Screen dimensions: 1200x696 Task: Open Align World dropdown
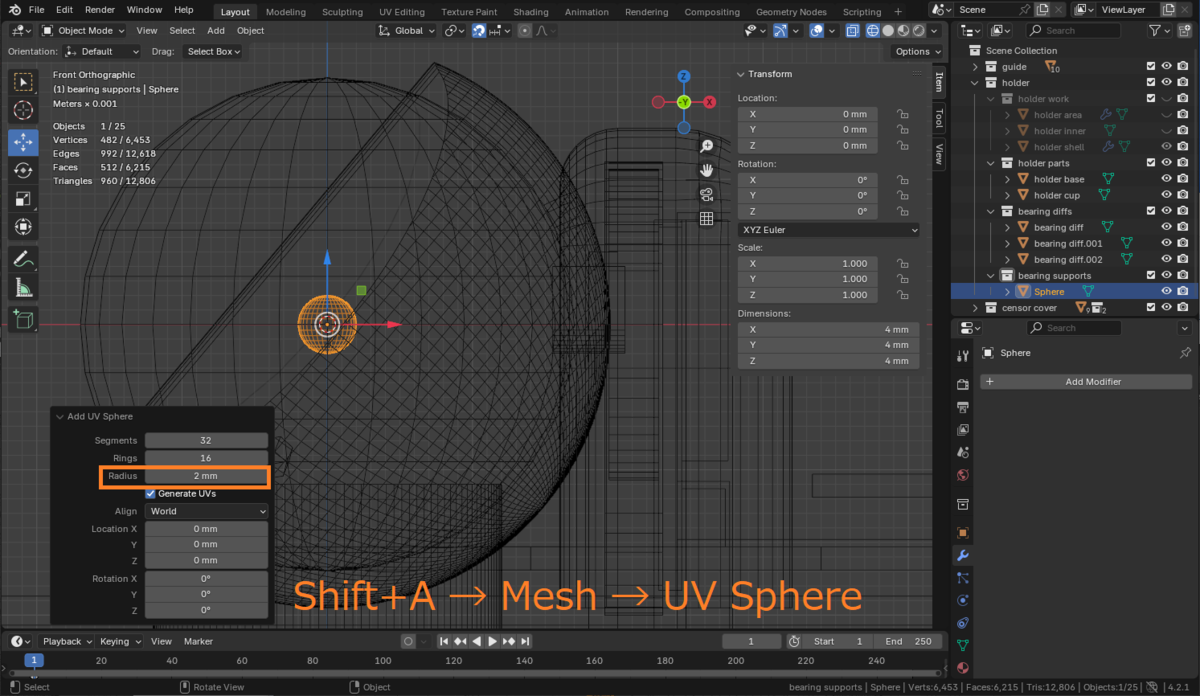206,511
